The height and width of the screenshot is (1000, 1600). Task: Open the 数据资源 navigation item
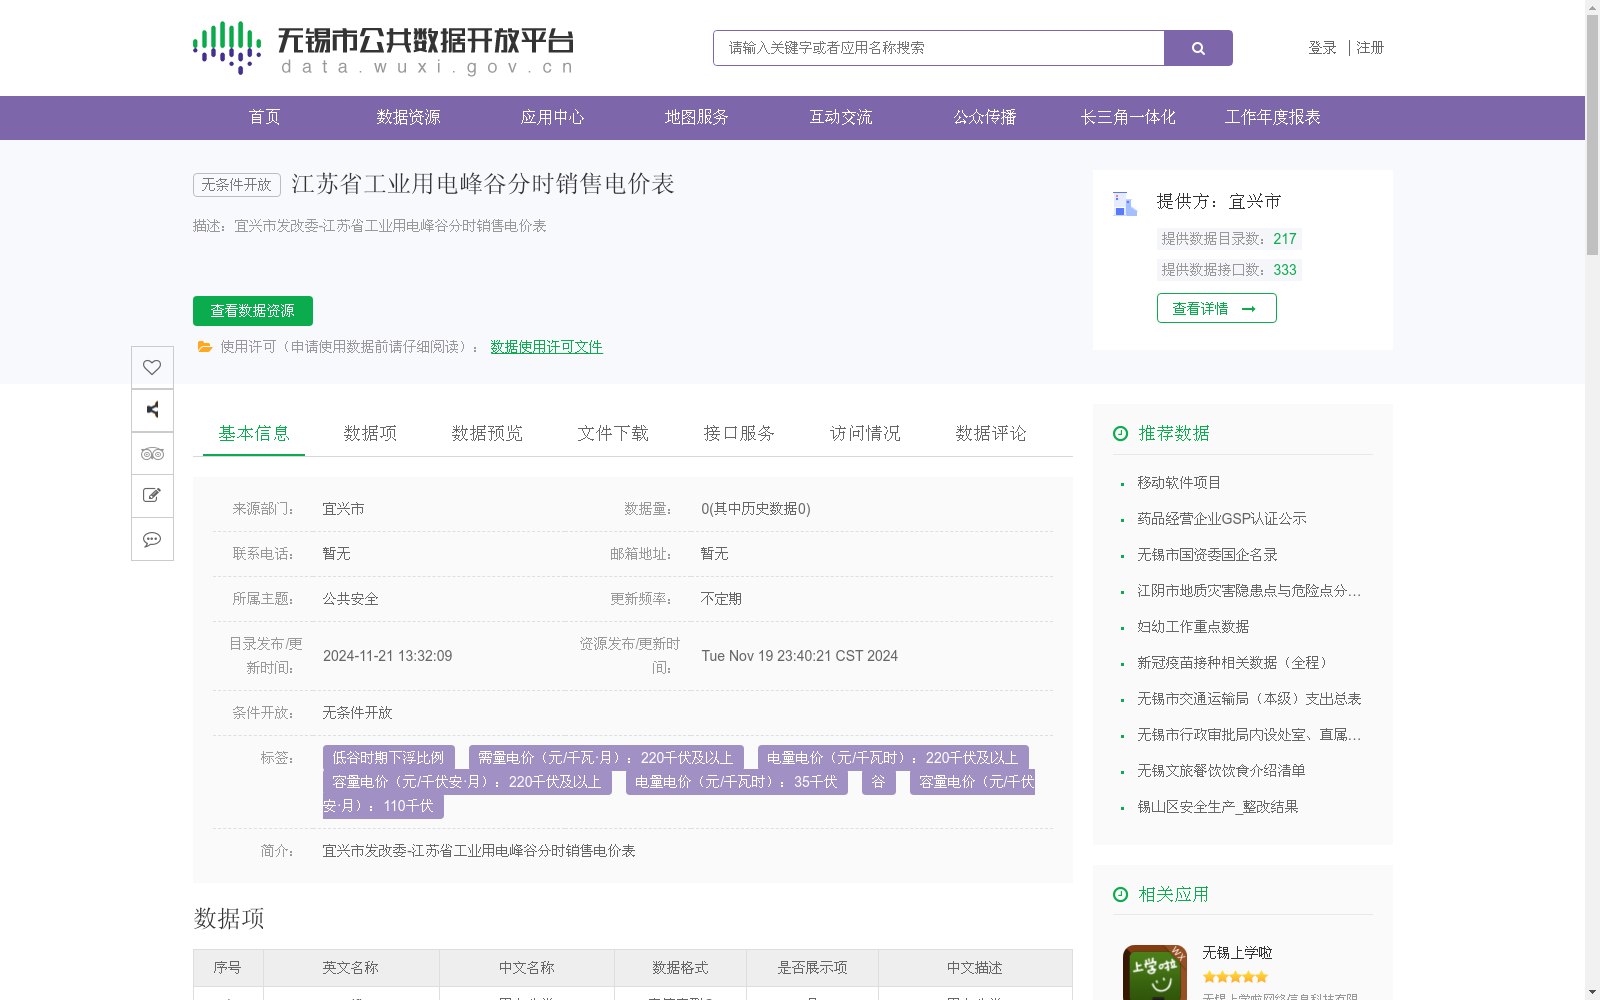click(408, 117)
